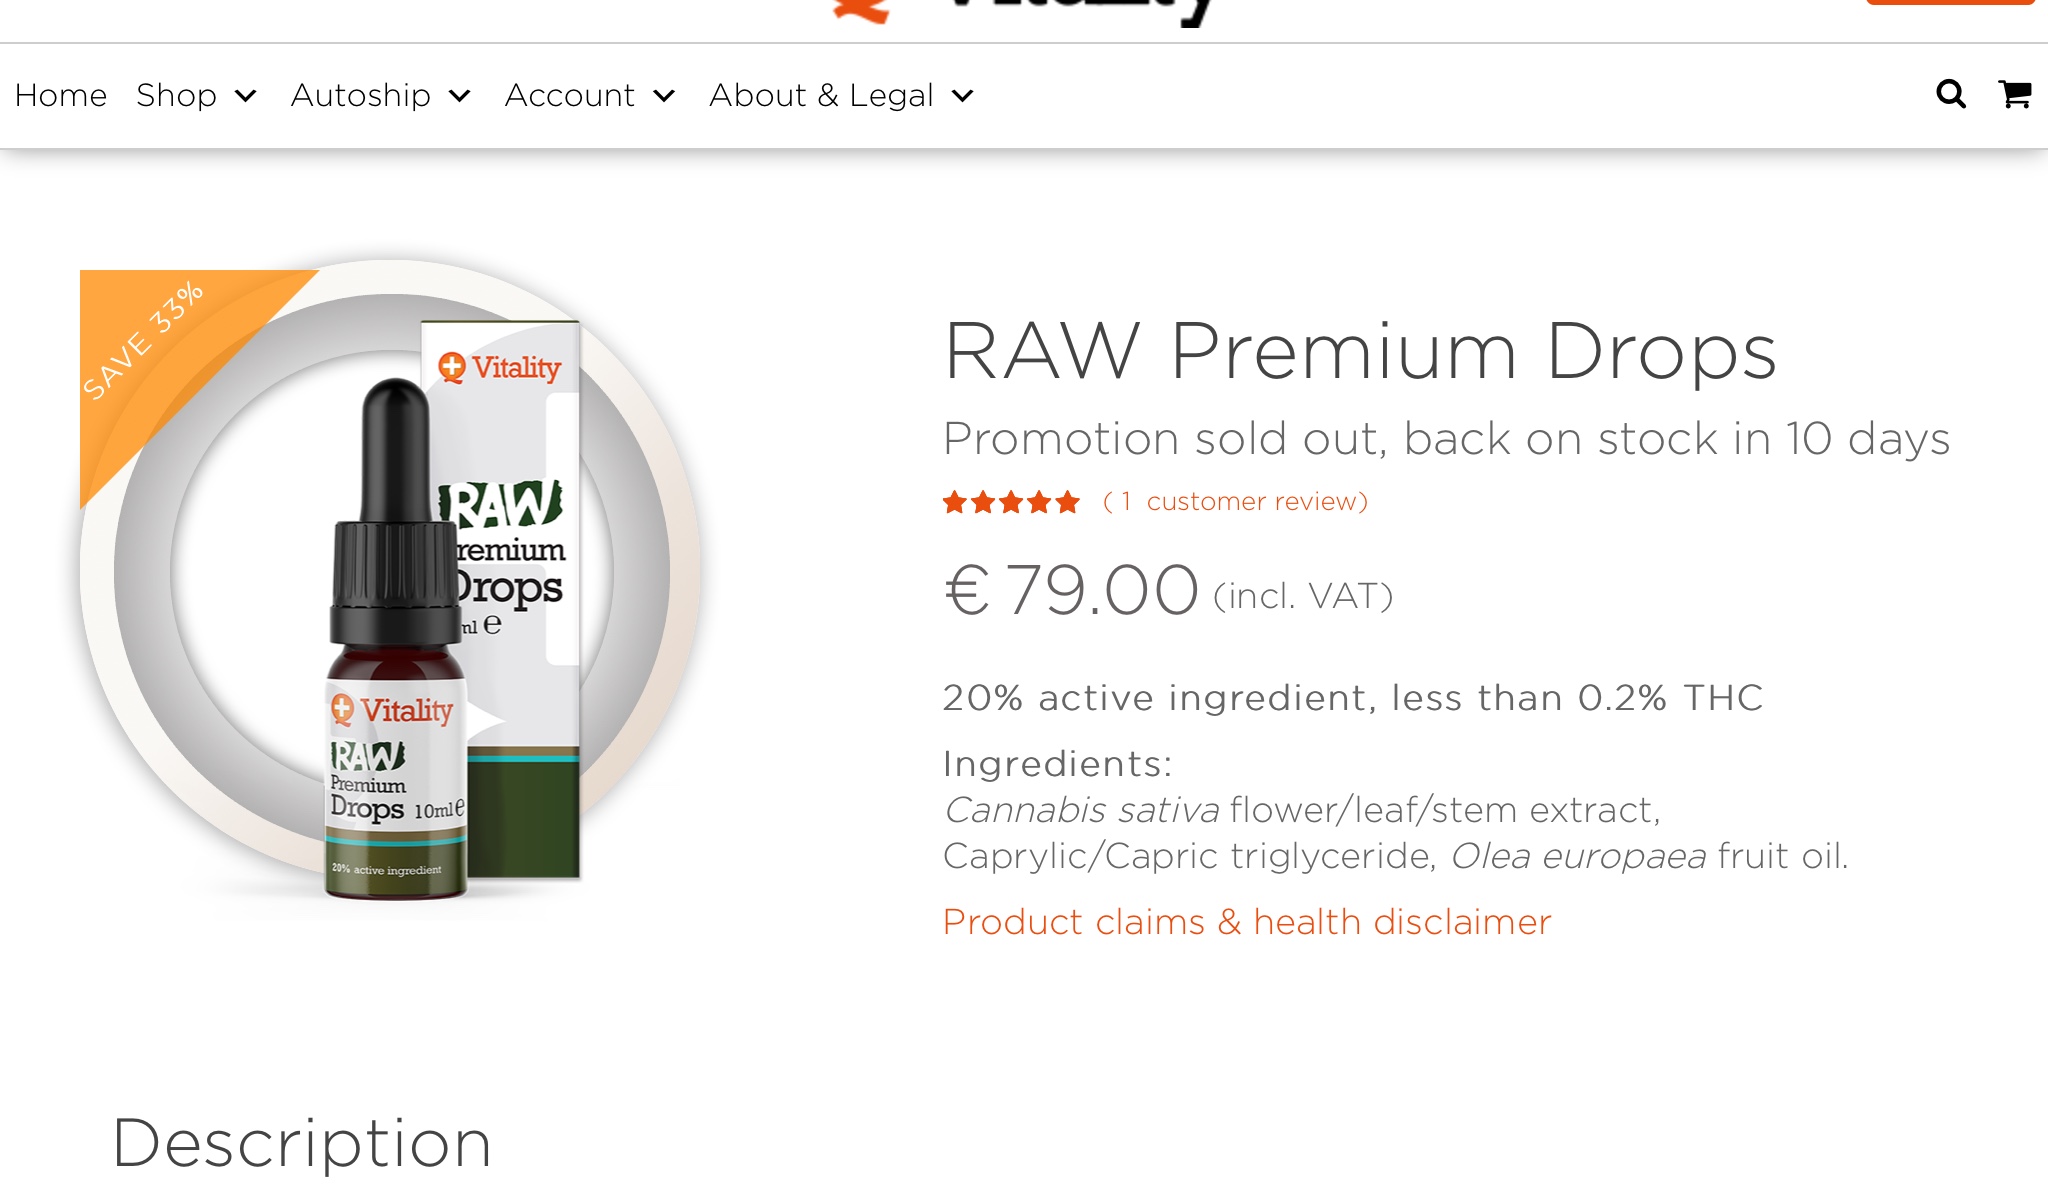
Task: Open the 1 customer review link
Action: (1235, 502)
